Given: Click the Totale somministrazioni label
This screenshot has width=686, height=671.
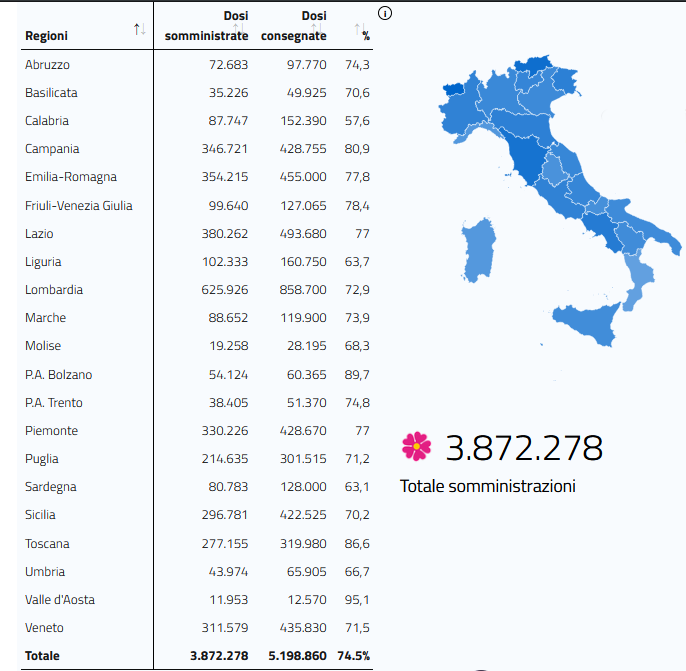Looking at the screenshot, I should coord(488,487).
